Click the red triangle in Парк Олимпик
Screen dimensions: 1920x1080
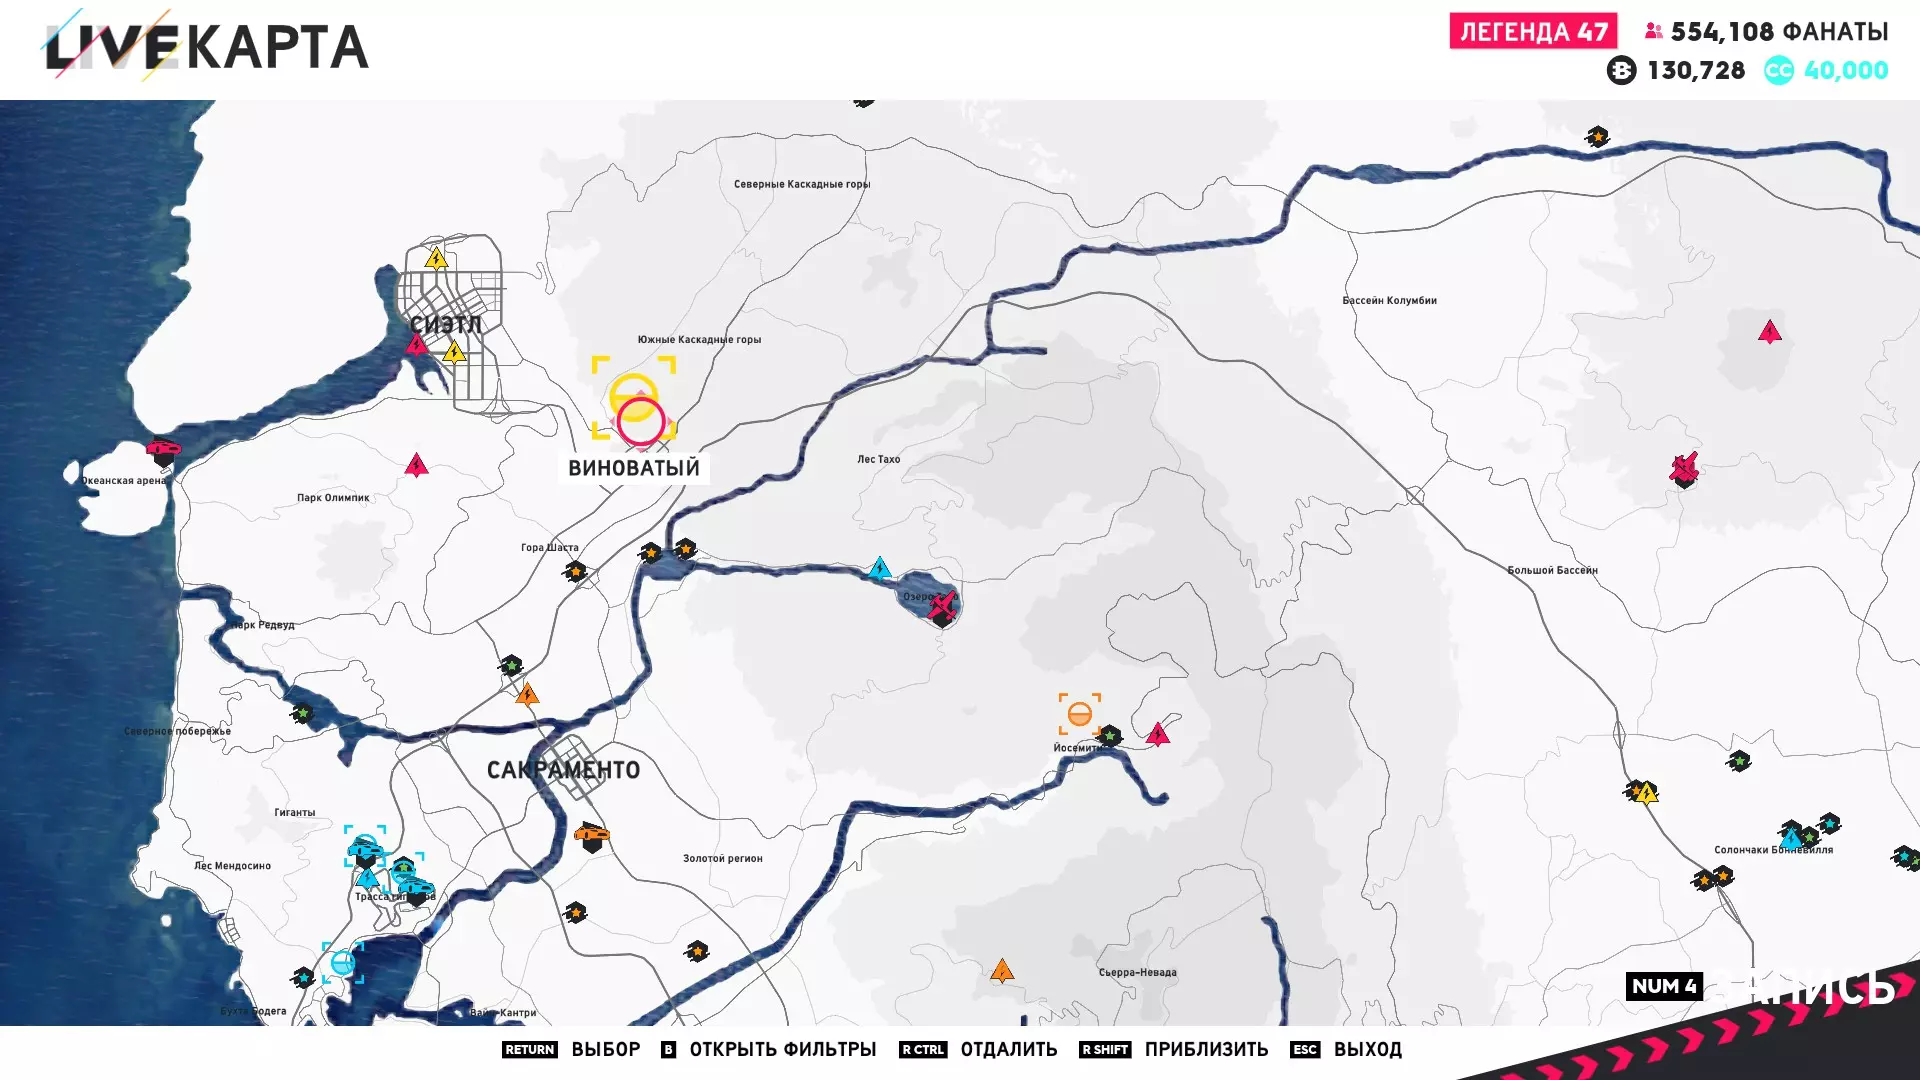(x=416, y=465)
